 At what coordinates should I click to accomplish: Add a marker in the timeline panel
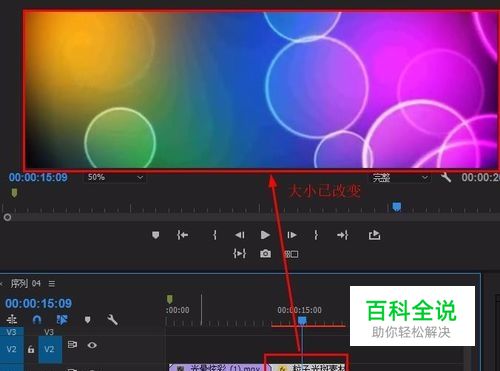pyautogui.click(x=87, y=320)
